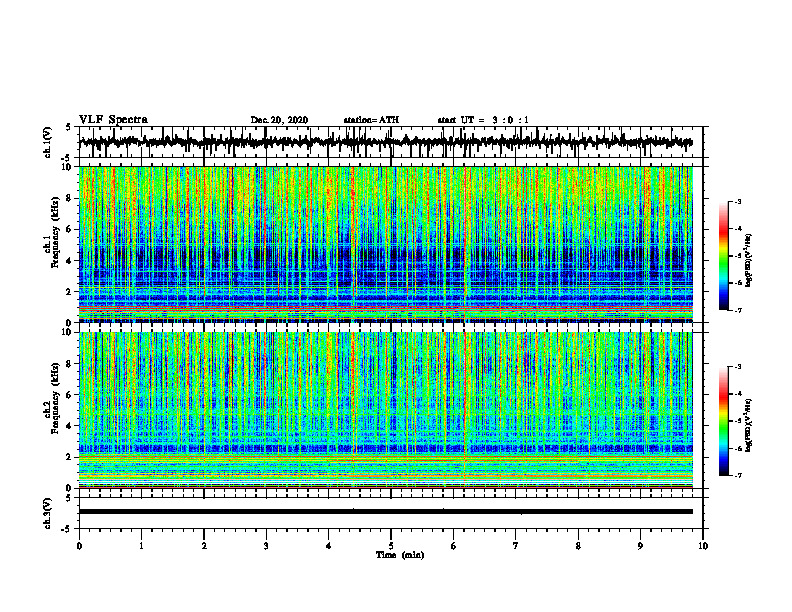Click the "5" tick label on ch.1(V) axis
Screen dimensions: 792x612
pyautogui.click(x=68, y=127)
